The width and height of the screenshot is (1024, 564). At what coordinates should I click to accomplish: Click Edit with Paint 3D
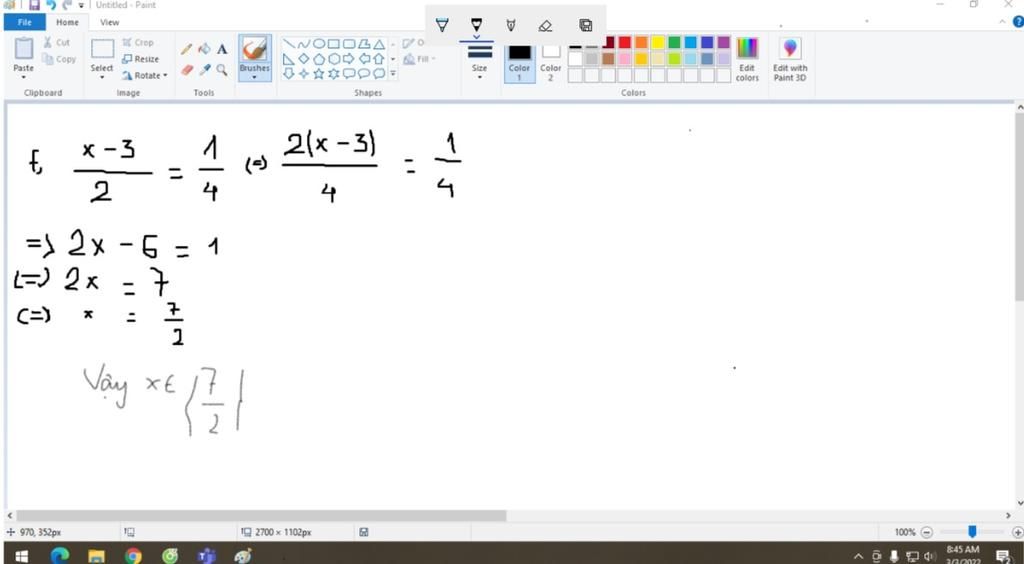(x=790, y=59)
